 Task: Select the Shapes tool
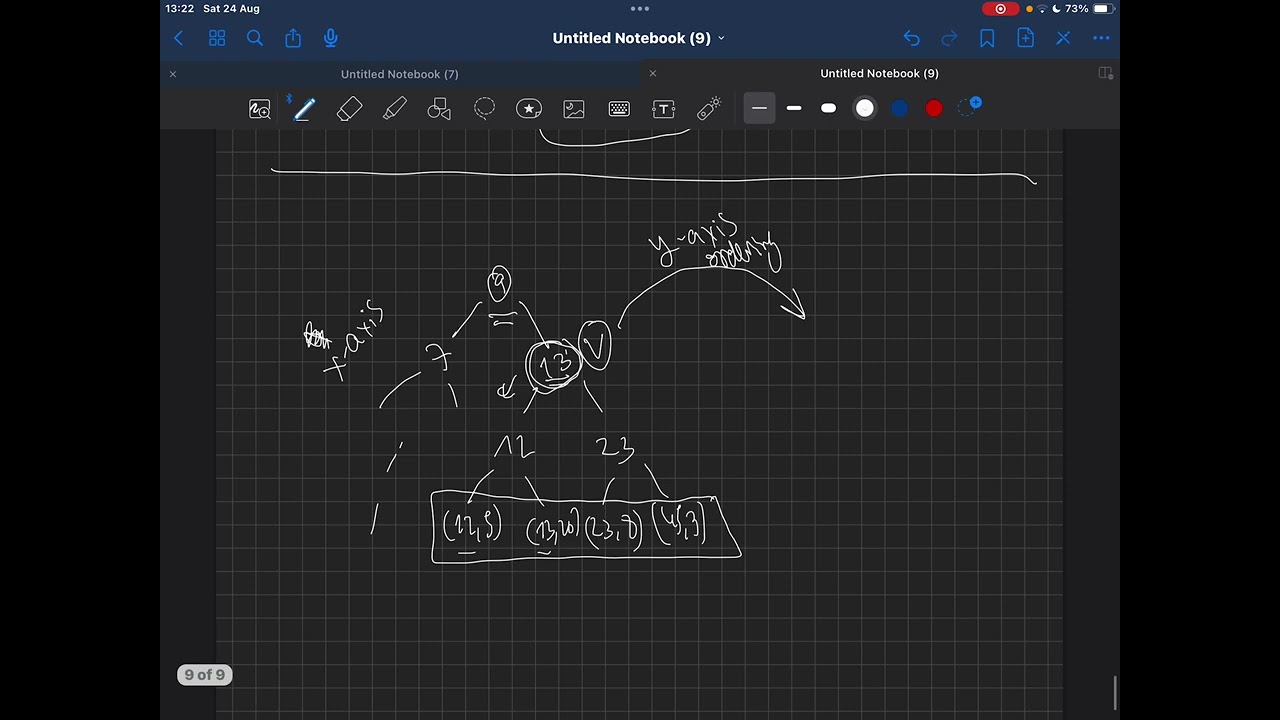tap(439, 109)
